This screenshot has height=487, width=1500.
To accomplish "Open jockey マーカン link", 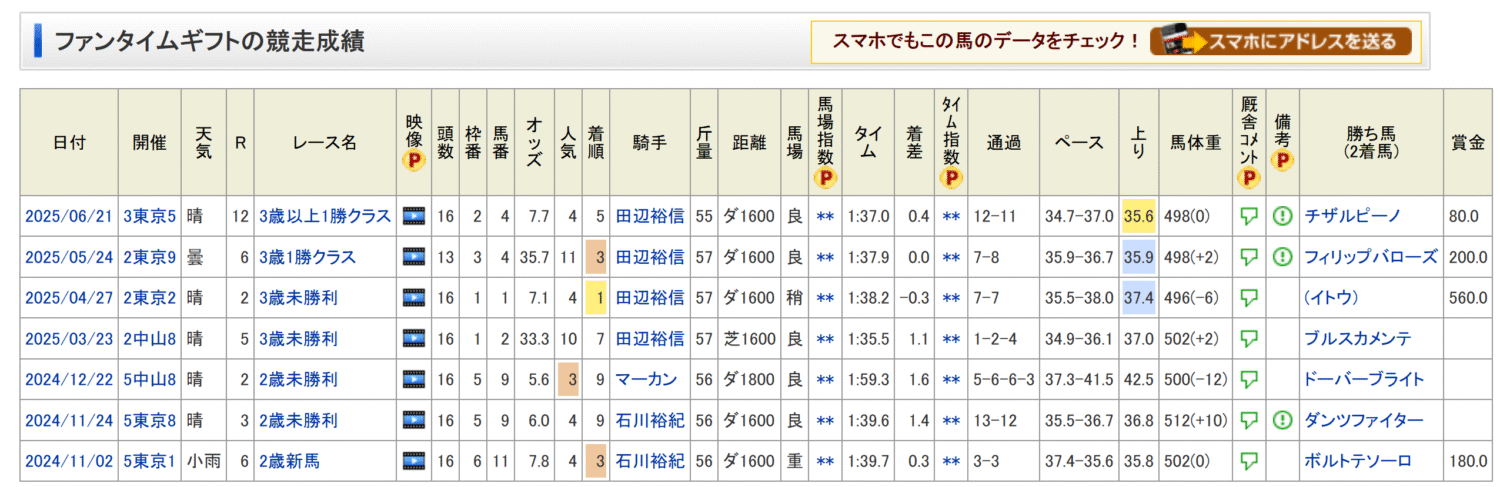I will pos(645,379).
